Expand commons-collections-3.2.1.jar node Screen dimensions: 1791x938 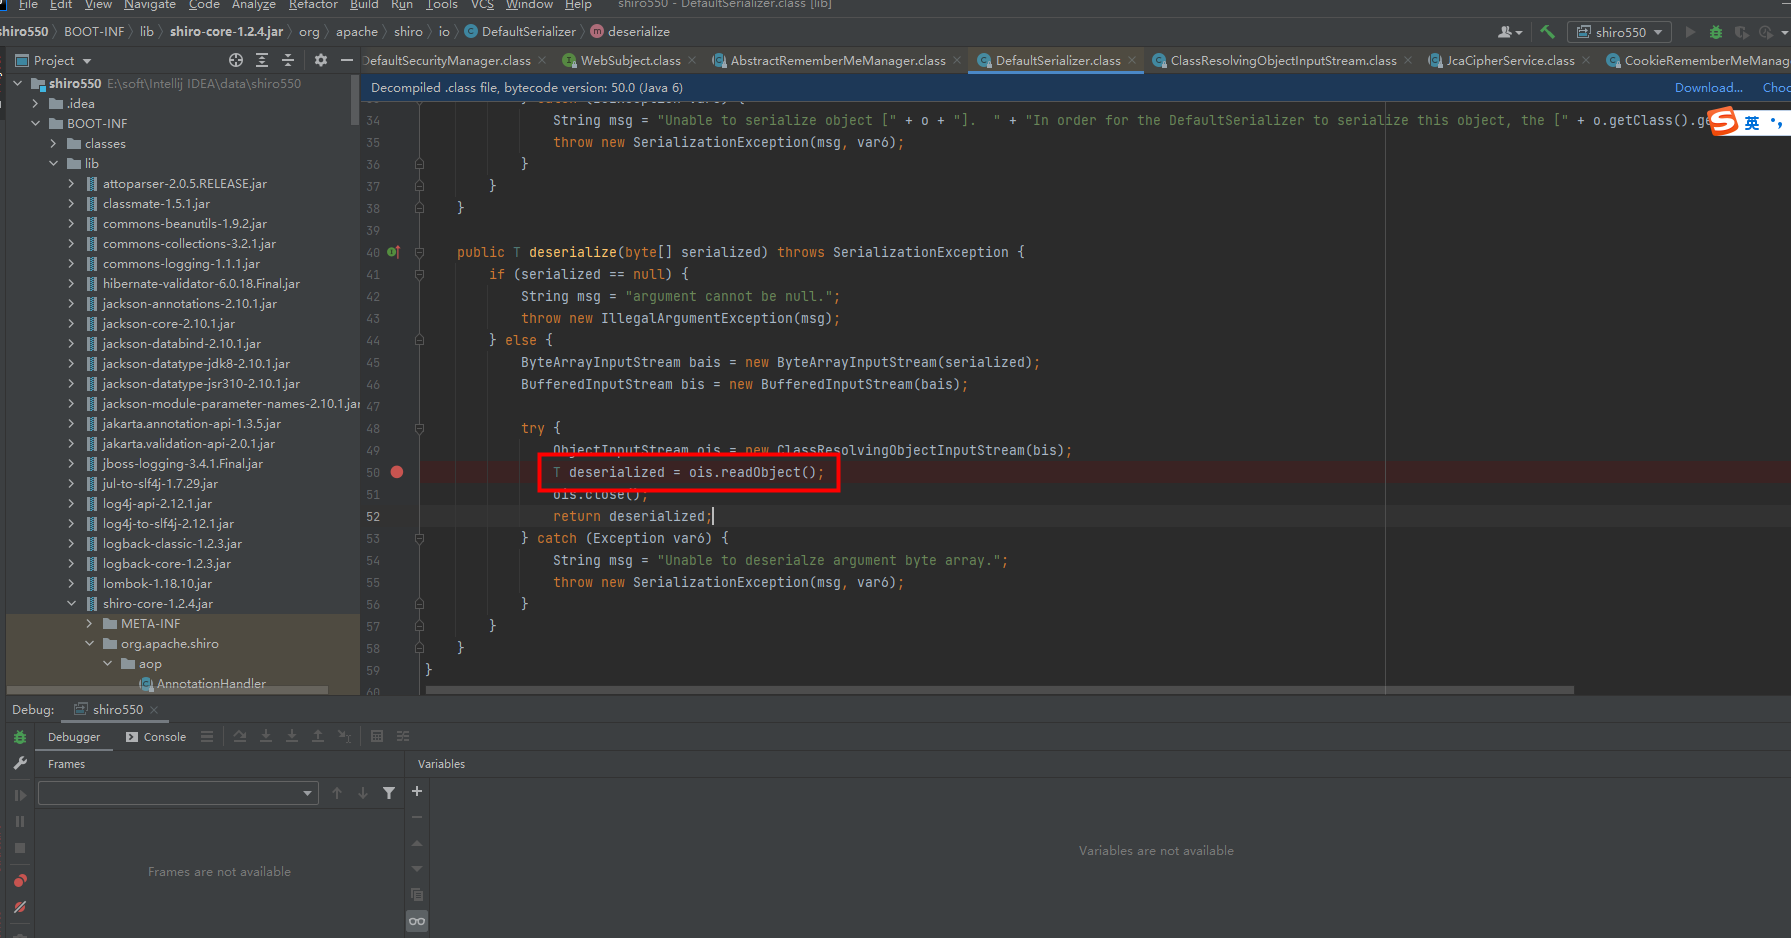click(x=72, y=243)
